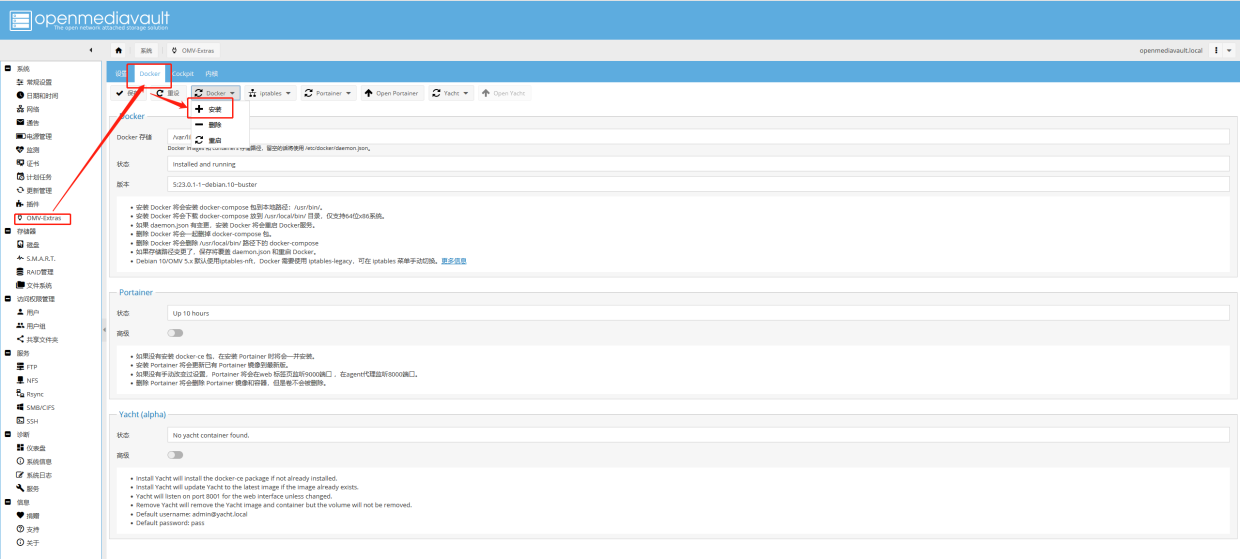Open the SMB/CIFS service settings
The image size is (1240, 559).
[x=40, y=407]
